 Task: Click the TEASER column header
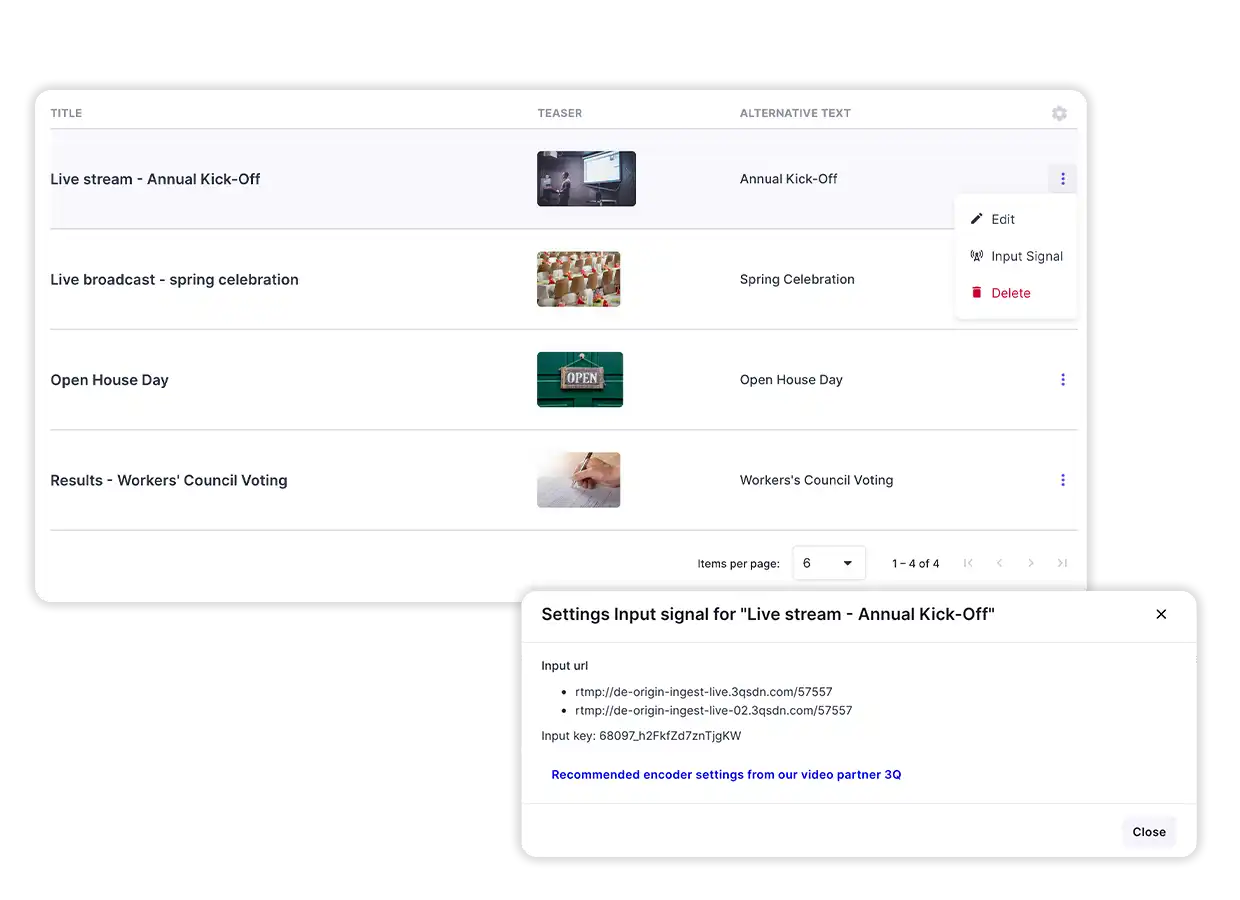point(560,113)
